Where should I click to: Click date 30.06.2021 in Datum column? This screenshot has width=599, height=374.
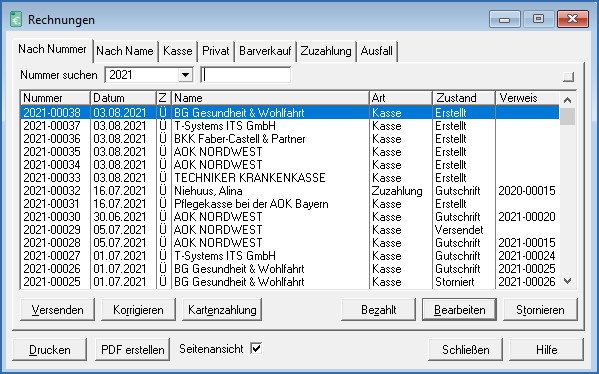tap(120, 217)
